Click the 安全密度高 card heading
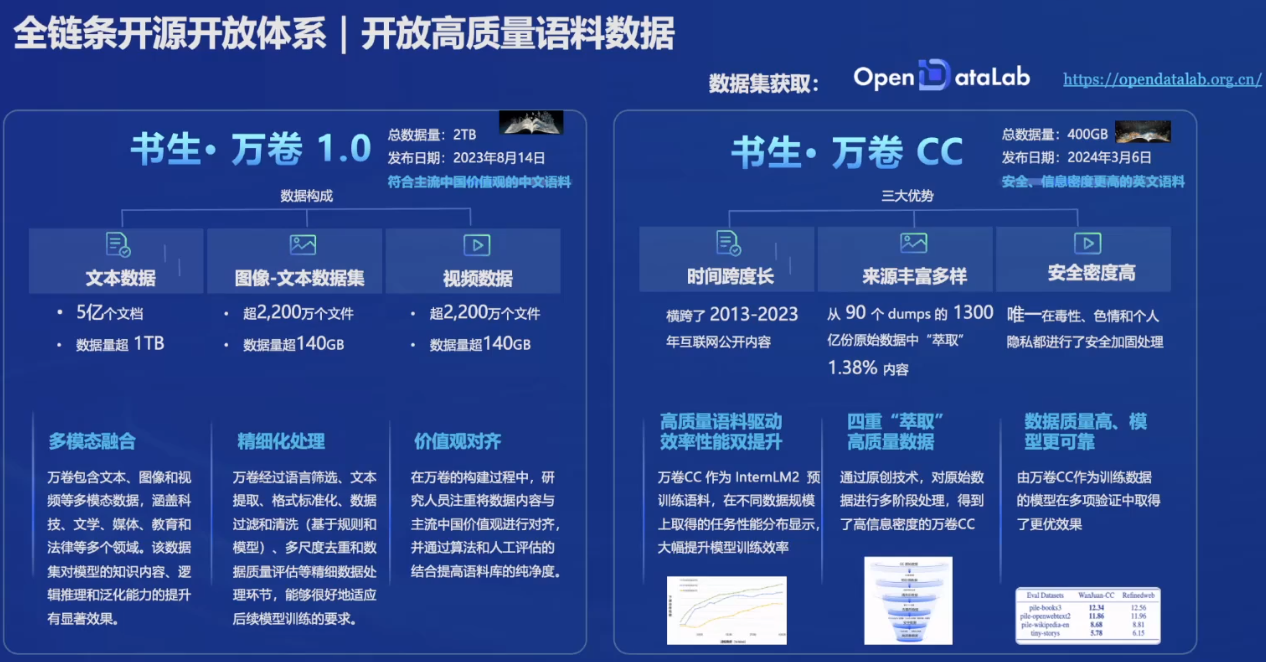This screenshot has width=1266, height=662. [x=1092, y=273]
